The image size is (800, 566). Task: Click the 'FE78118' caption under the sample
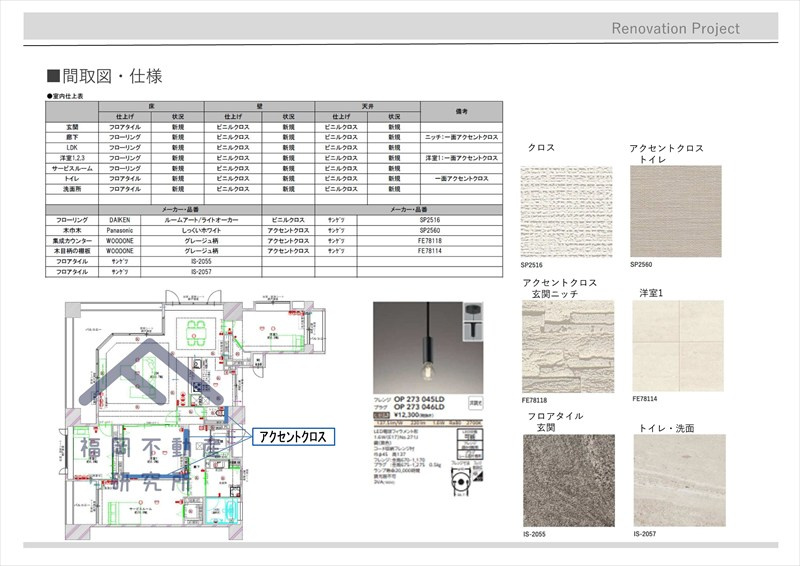point(534,400)
